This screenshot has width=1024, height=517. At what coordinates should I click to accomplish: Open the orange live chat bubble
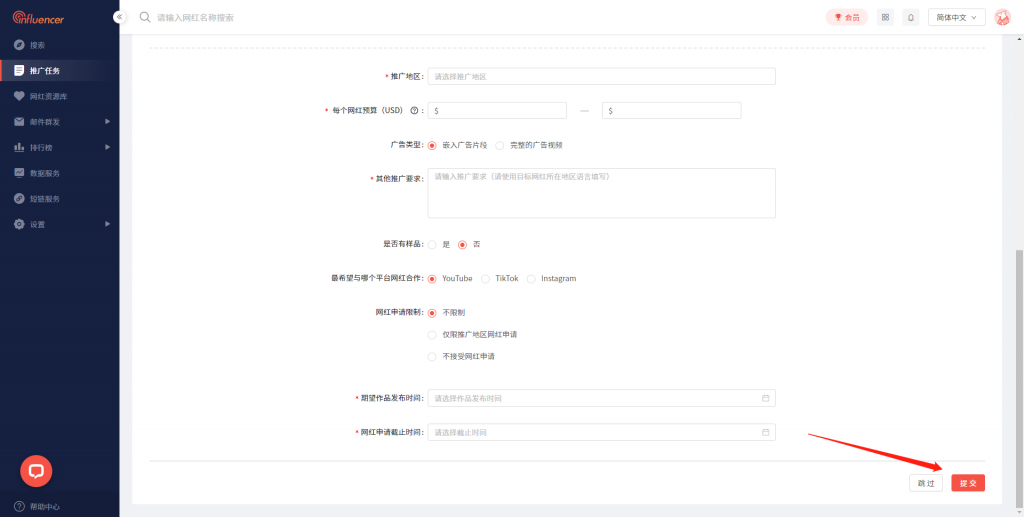pyautogui.click(x=36, y=470)
